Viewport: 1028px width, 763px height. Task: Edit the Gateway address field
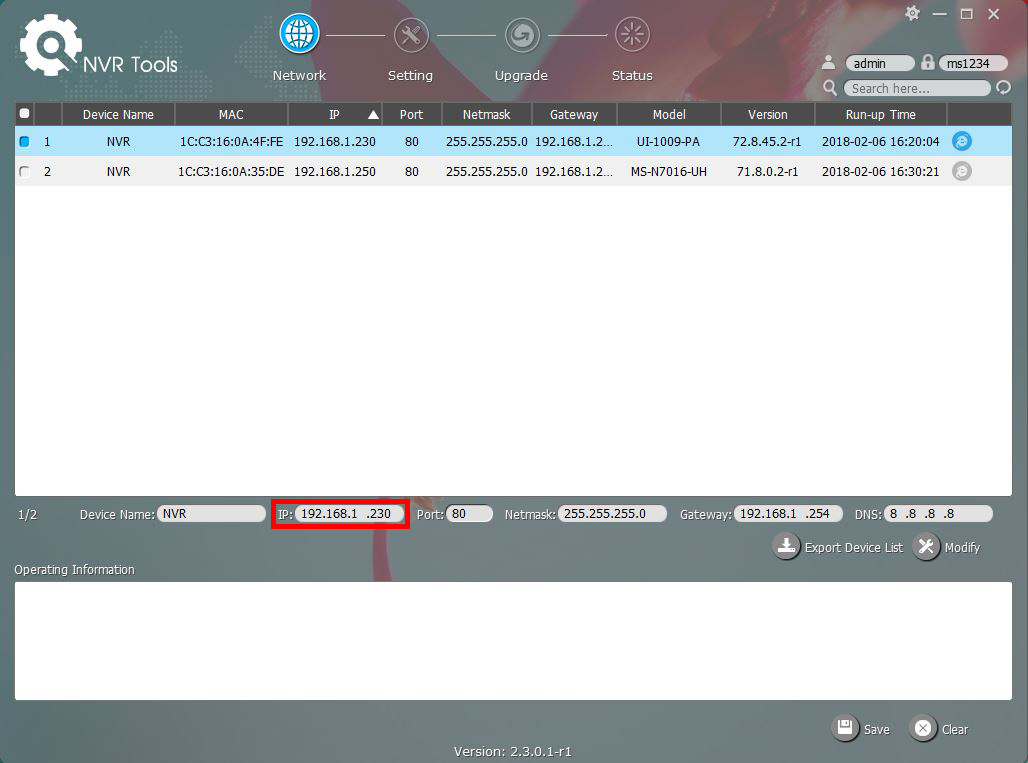(x=789, y=513)
